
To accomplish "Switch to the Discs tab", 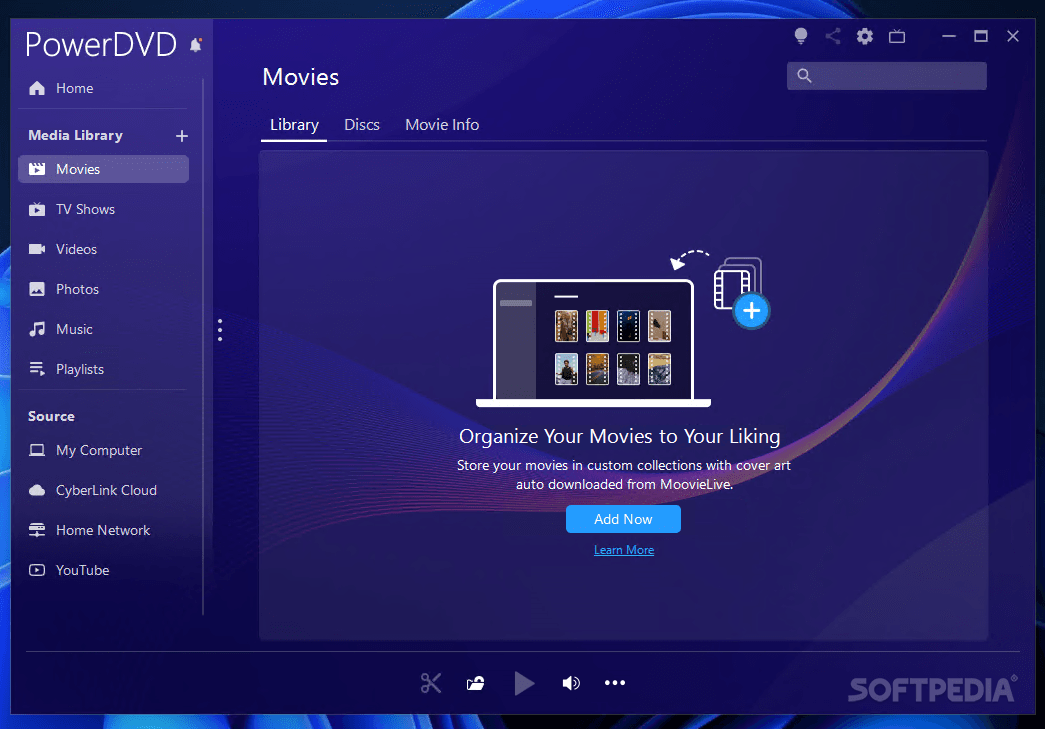I will point(362,125).
